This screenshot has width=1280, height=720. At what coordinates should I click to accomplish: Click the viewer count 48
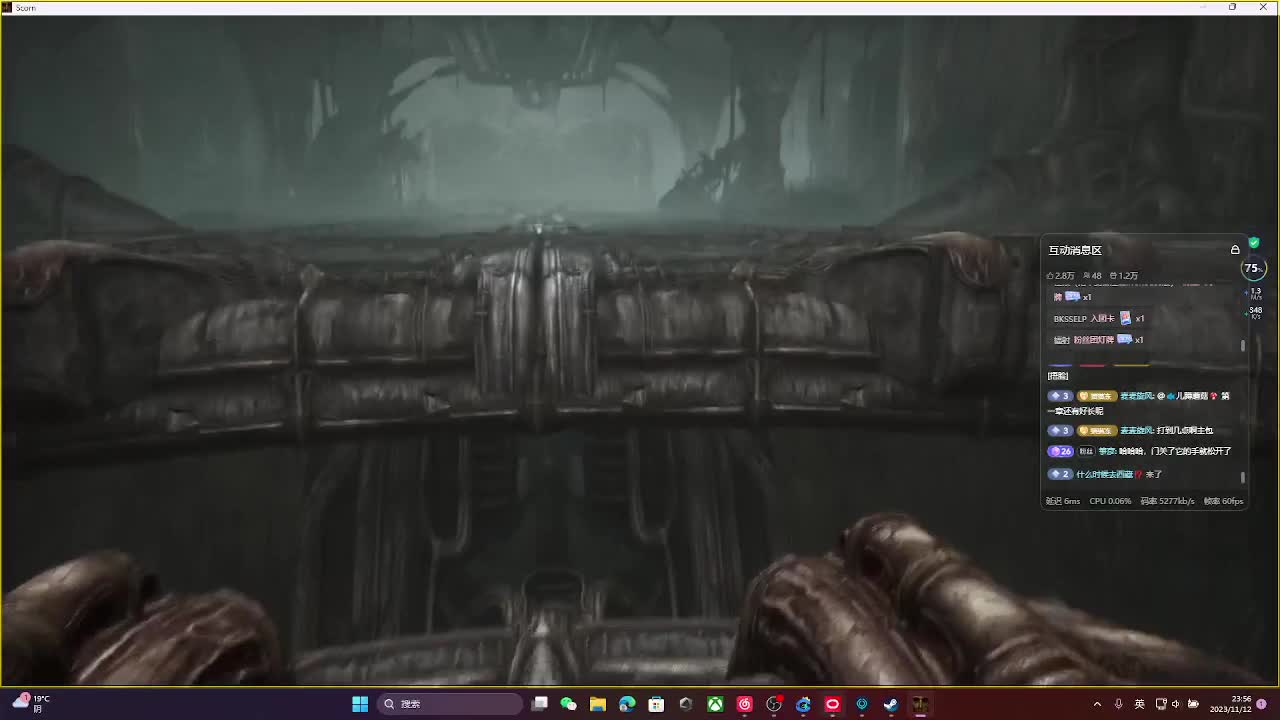pos(1092,276)
